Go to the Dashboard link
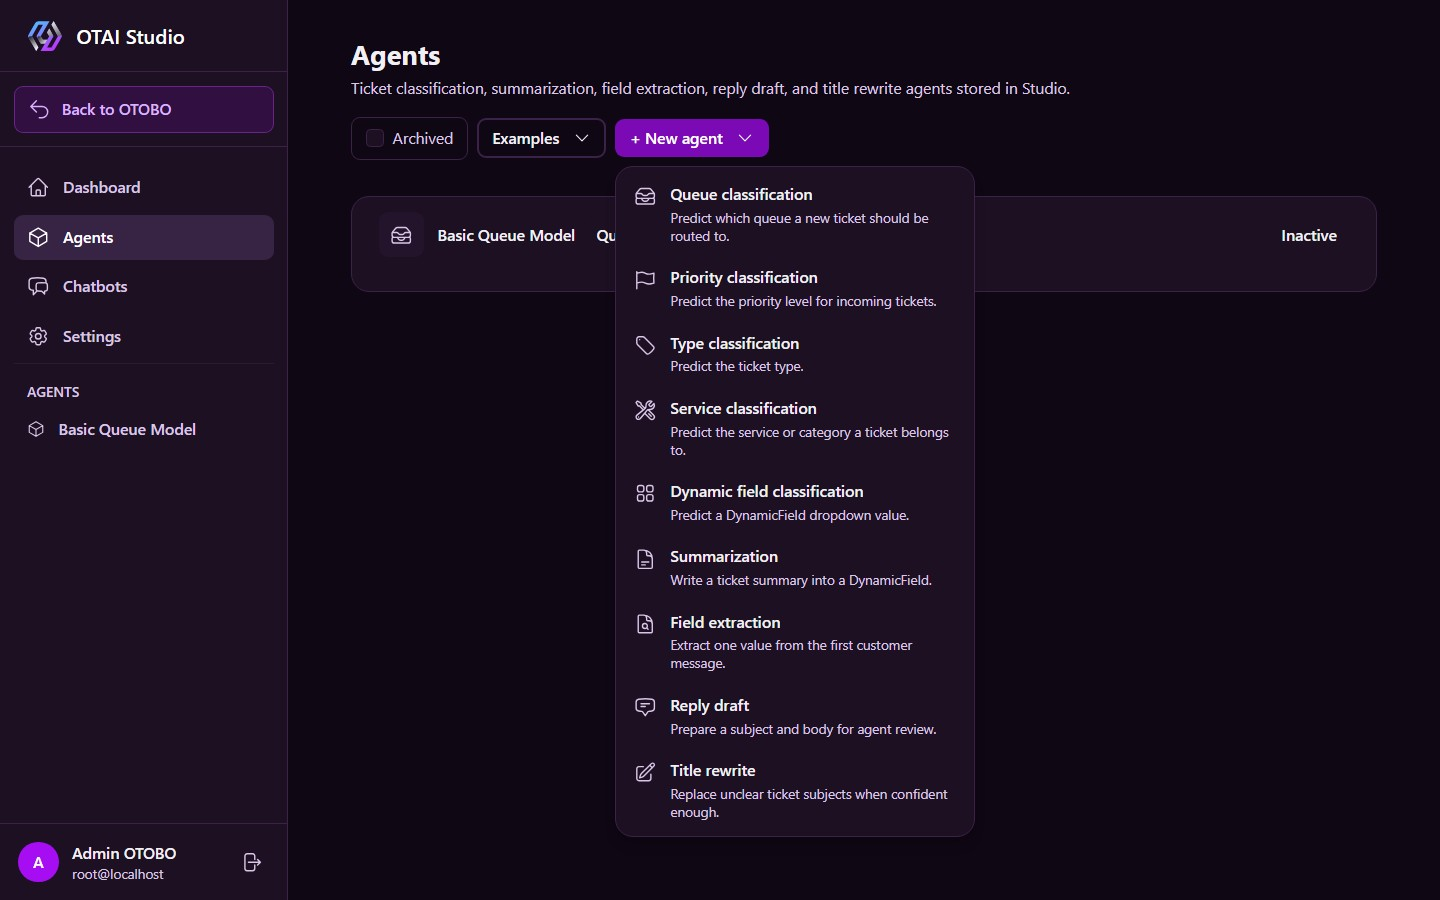Screen dimensions: 1440x900 (144, 187)
